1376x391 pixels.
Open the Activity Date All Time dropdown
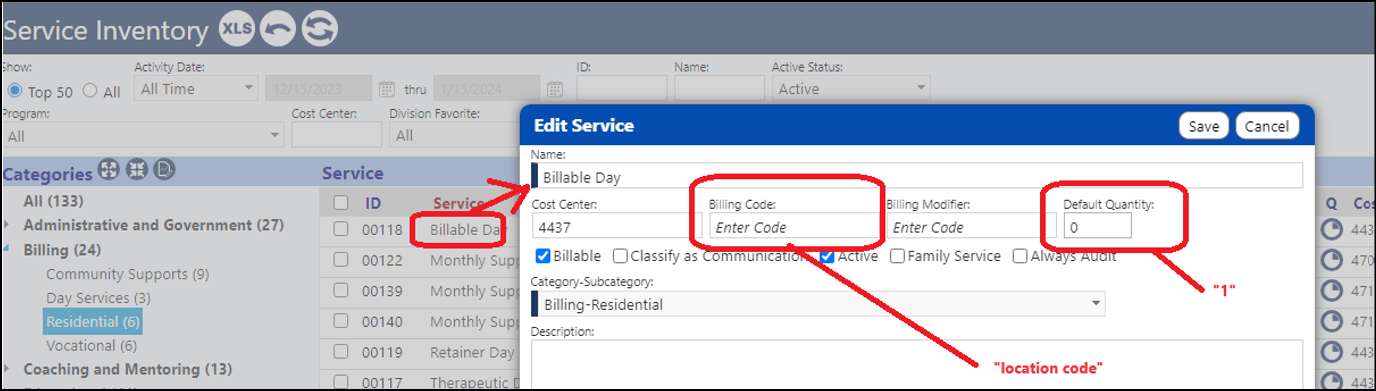click(x=196, y=88)
